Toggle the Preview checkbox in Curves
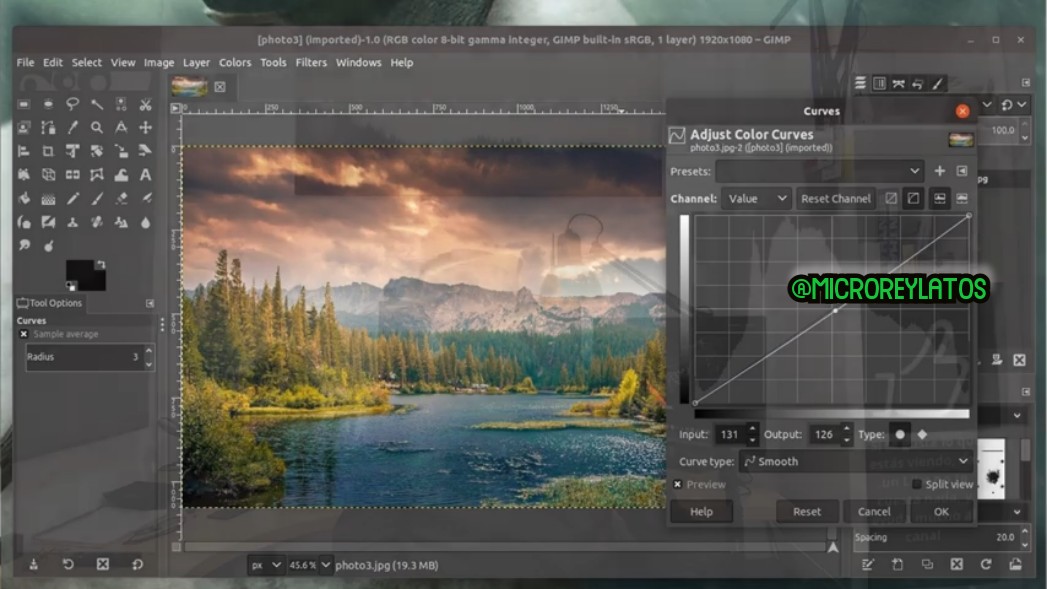Screen dimensions: 1047x589 coord(678,484)
